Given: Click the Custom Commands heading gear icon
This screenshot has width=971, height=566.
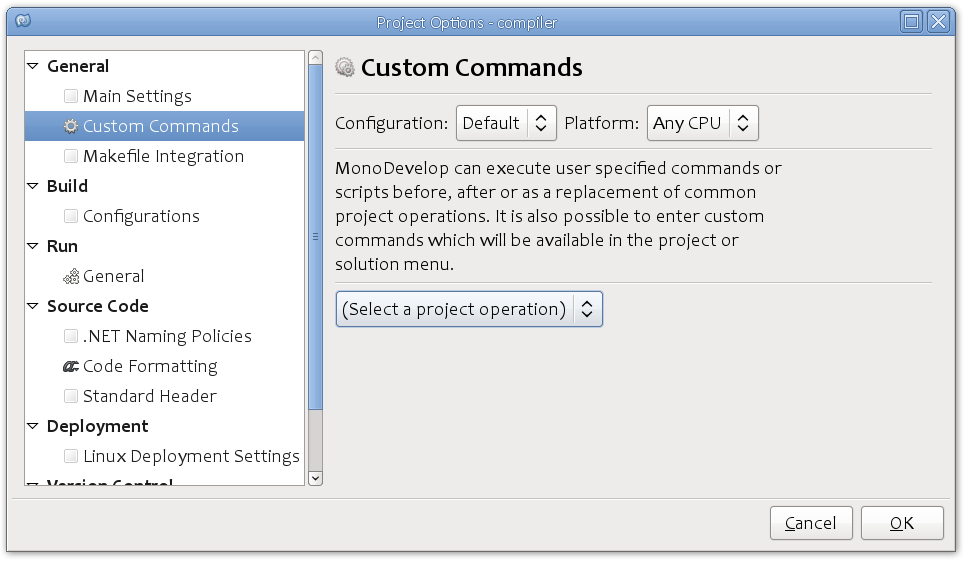Looking at the screenshot, I should [x=345, y=67].
